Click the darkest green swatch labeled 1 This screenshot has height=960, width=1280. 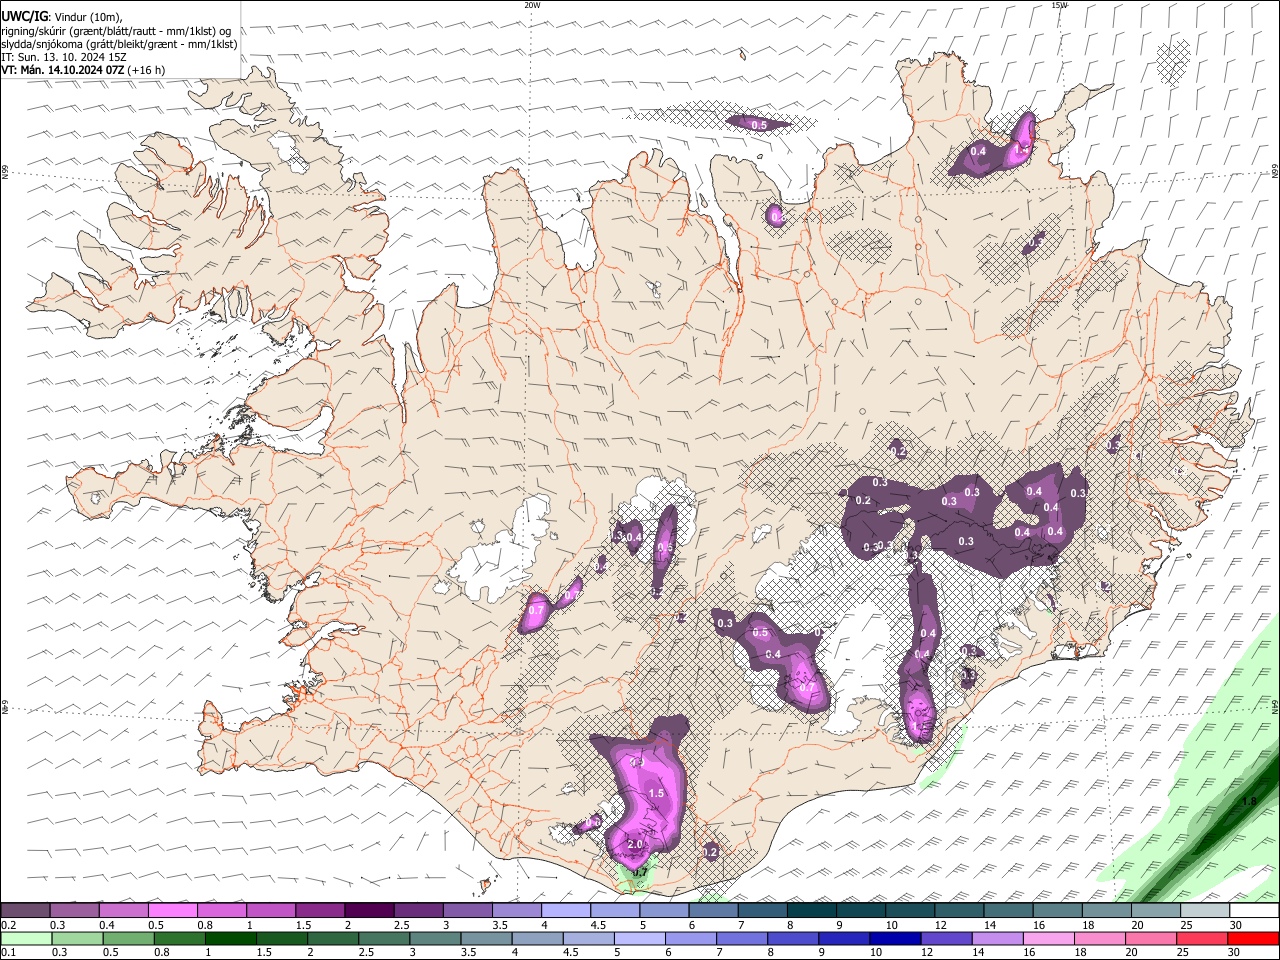pos(230,938)
